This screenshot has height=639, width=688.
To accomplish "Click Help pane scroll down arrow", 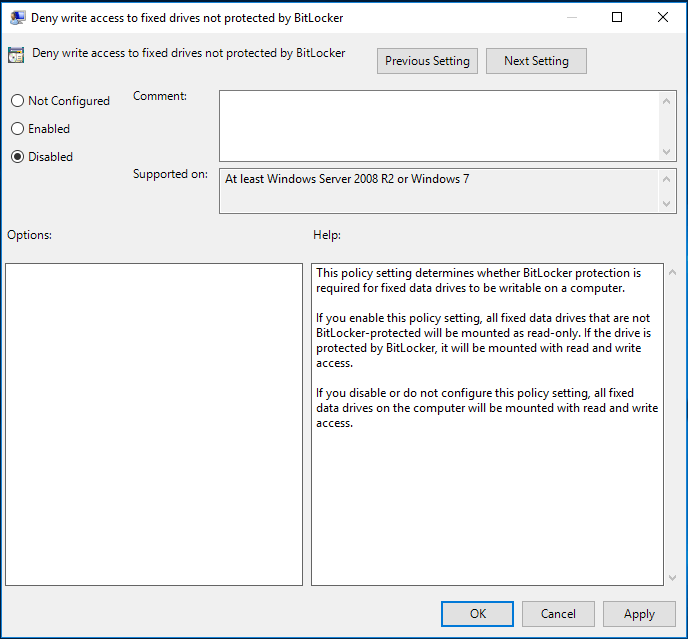I will point(672,578).
